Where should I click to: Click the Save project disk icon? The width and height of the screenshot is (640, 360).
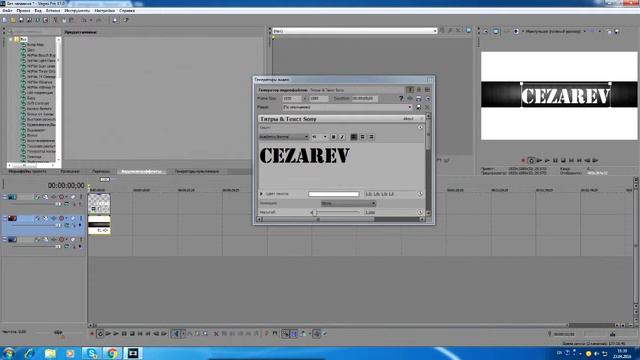[x=21, y=20]
